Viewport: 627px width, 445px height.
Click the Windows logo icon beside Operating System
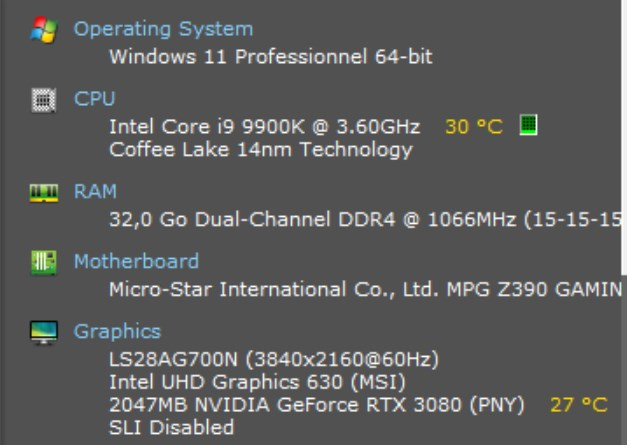(44, 30)
